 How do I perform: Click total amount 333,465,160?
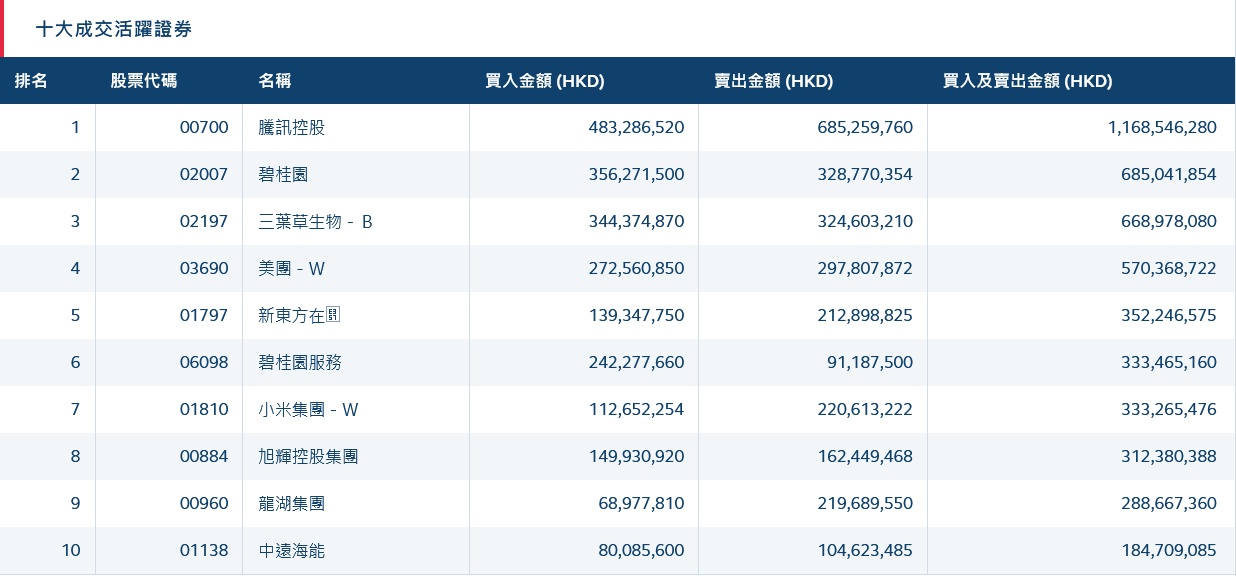[1169, 363]
